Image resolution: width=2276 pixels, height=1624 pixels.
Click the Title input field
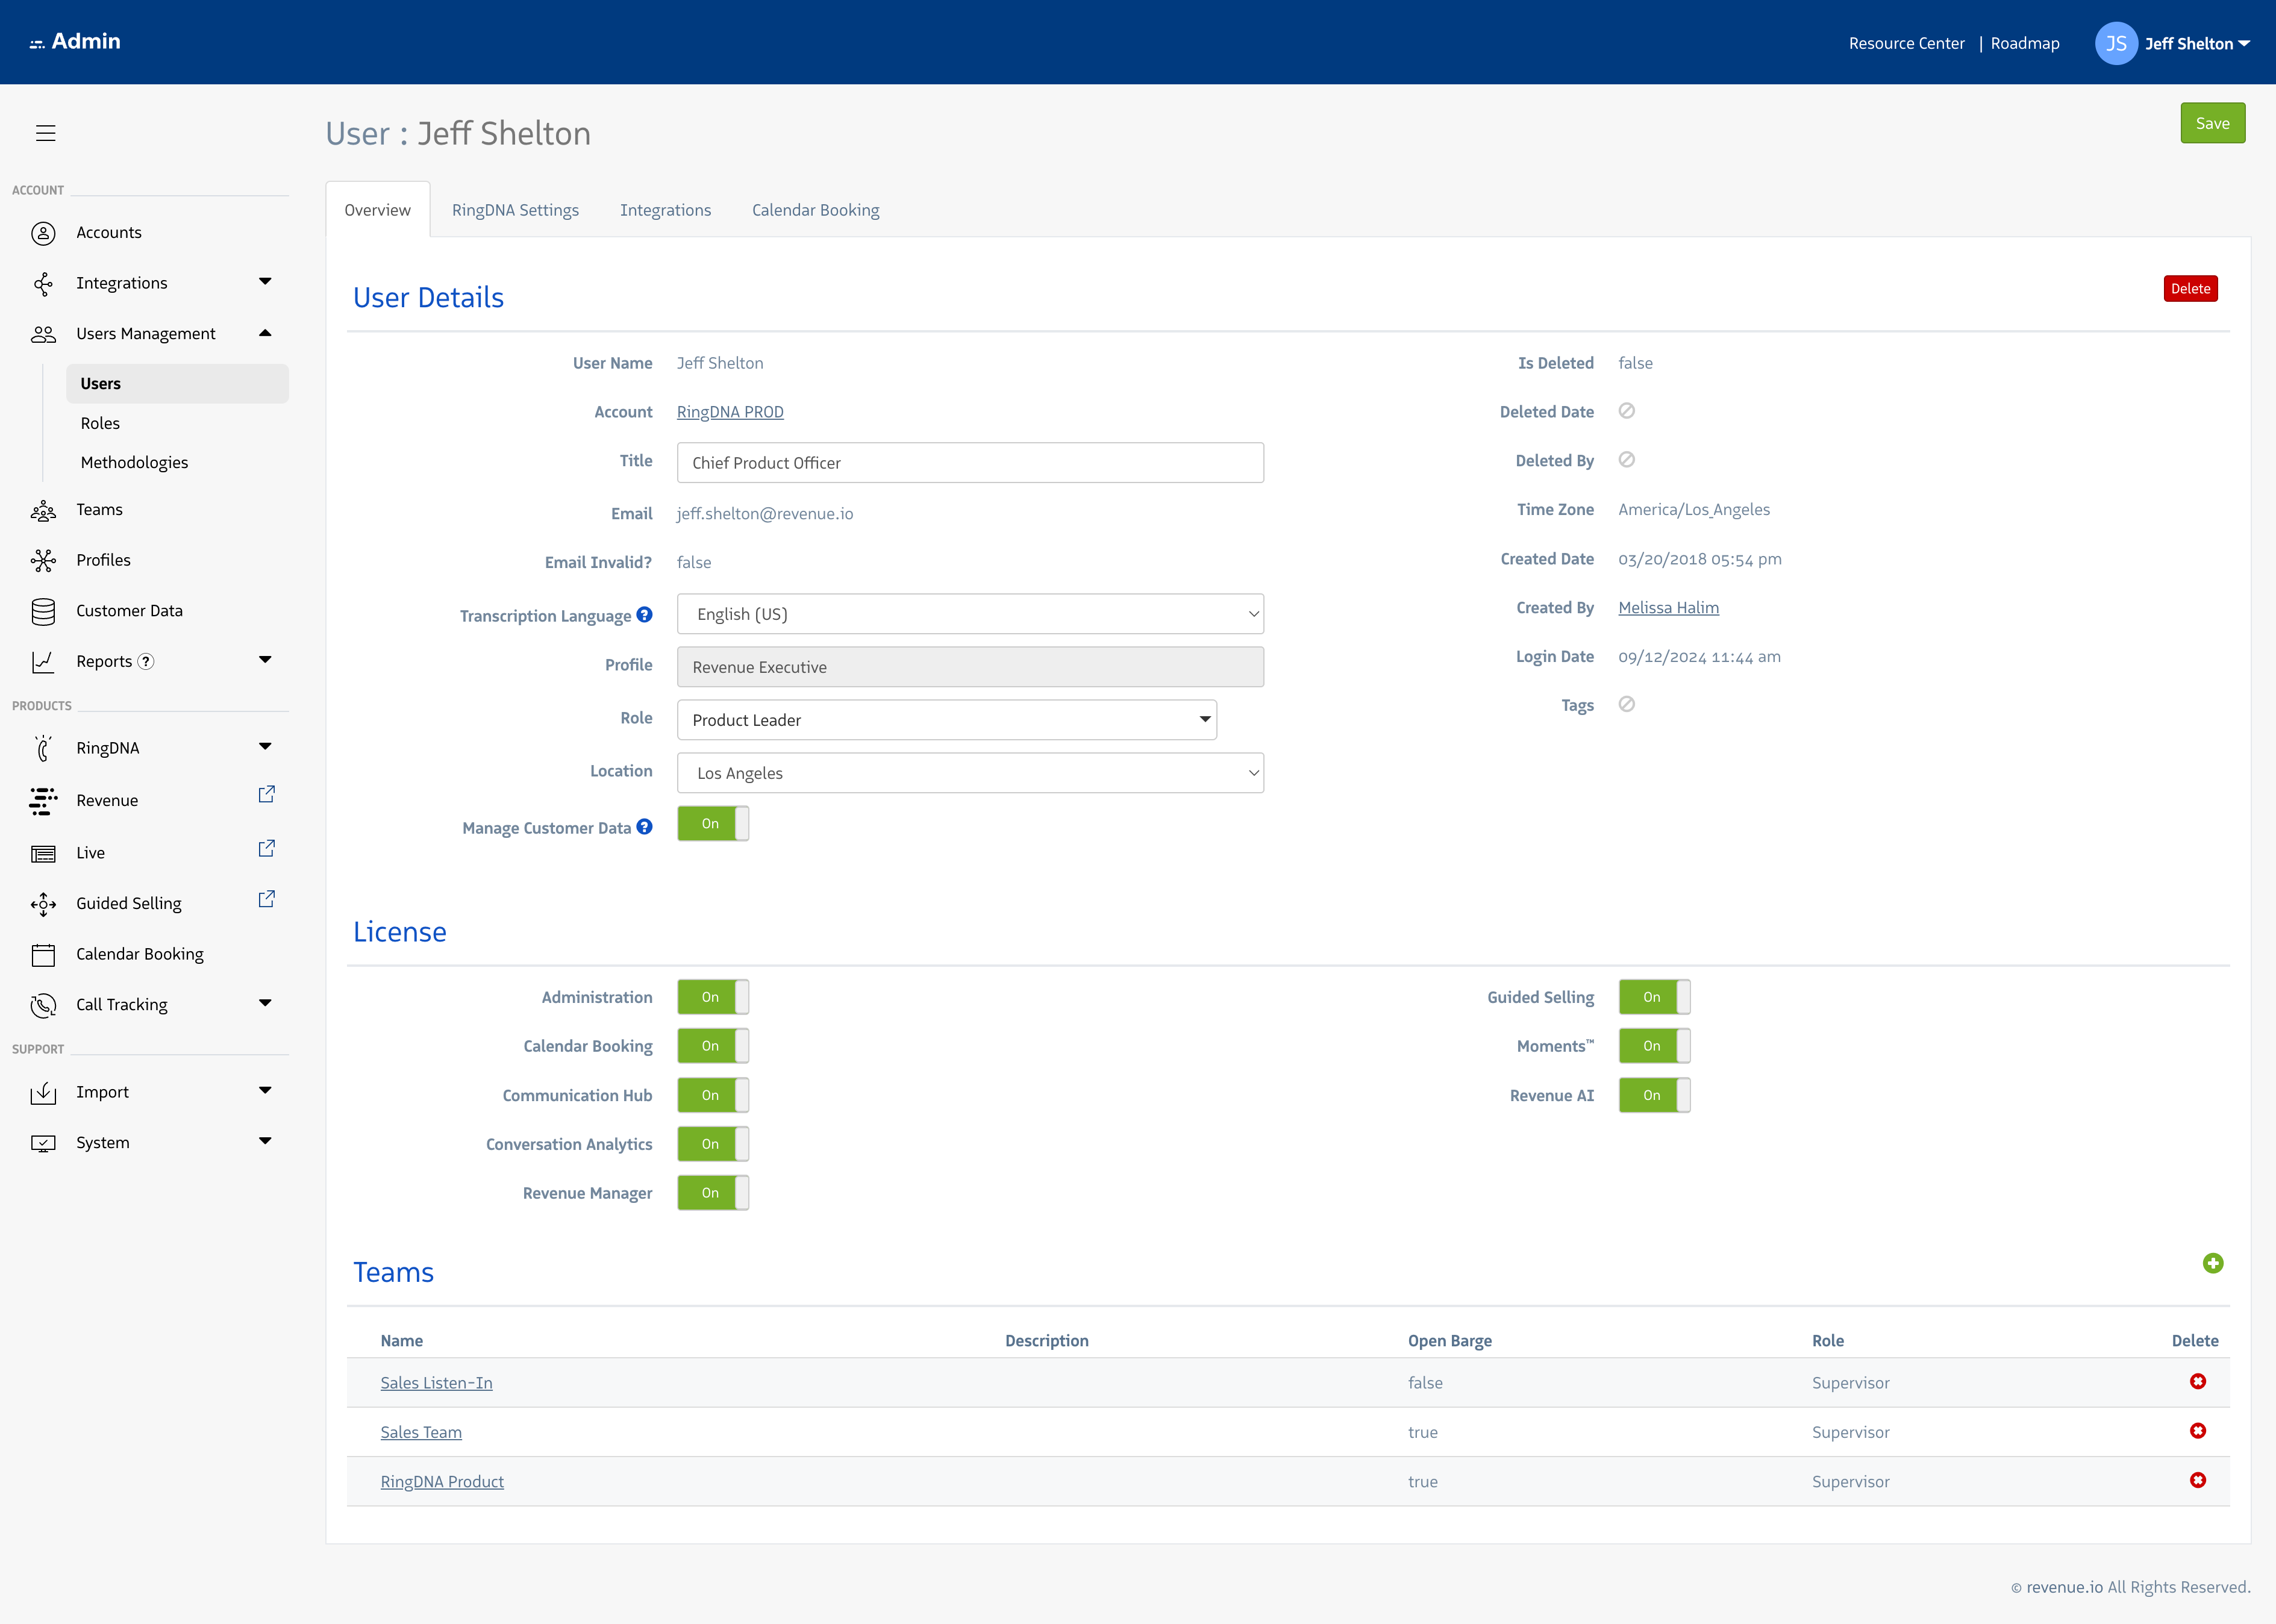tap(969, 463)
